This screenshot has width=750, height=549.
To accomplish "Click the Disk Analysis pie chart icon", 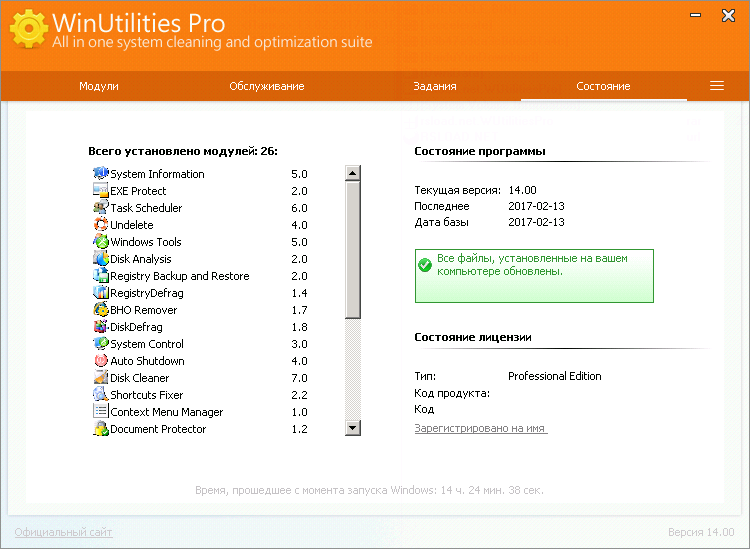I will [100, 258].
